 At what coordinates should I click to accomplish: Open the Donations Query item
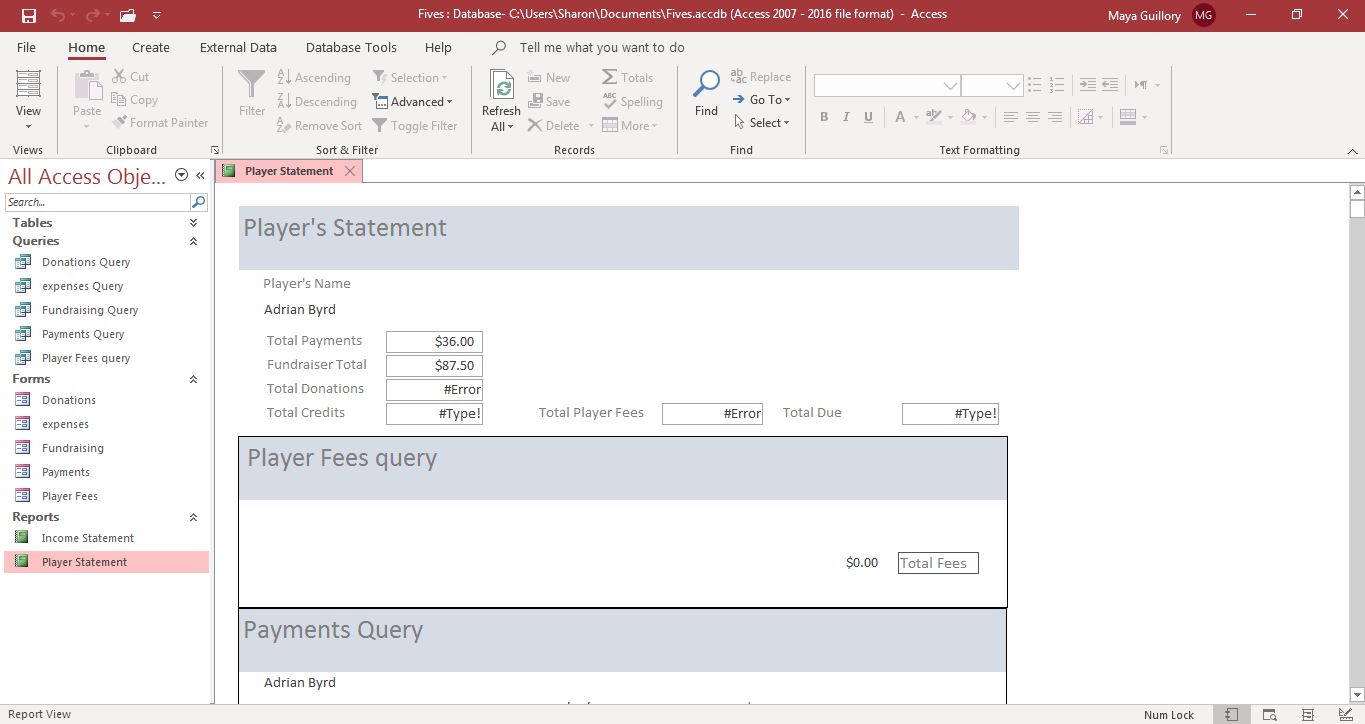pos(86,262)
